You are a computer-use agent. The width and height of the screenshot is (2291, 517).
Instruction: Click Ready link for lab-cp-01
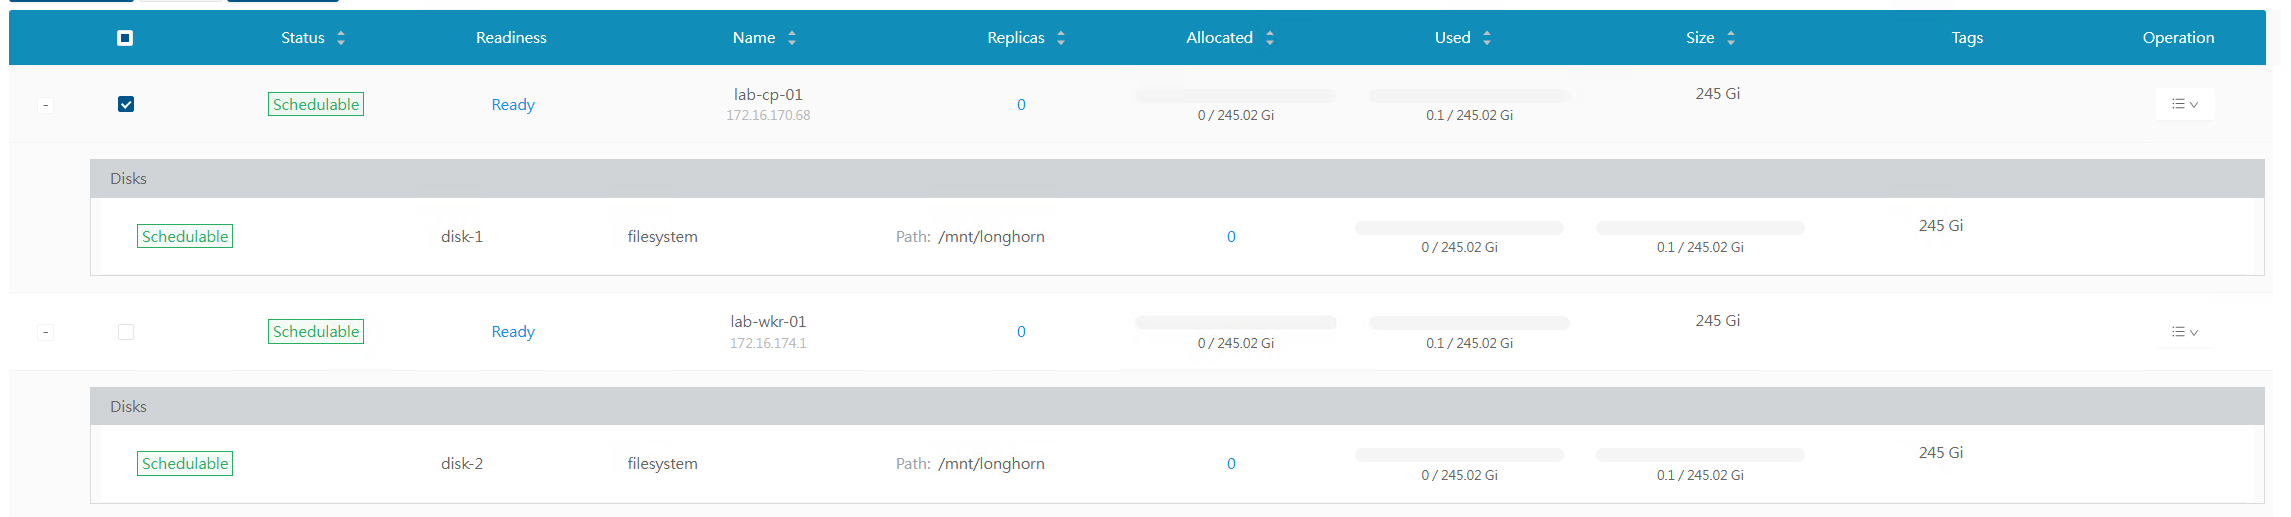(x=513, y=105)
